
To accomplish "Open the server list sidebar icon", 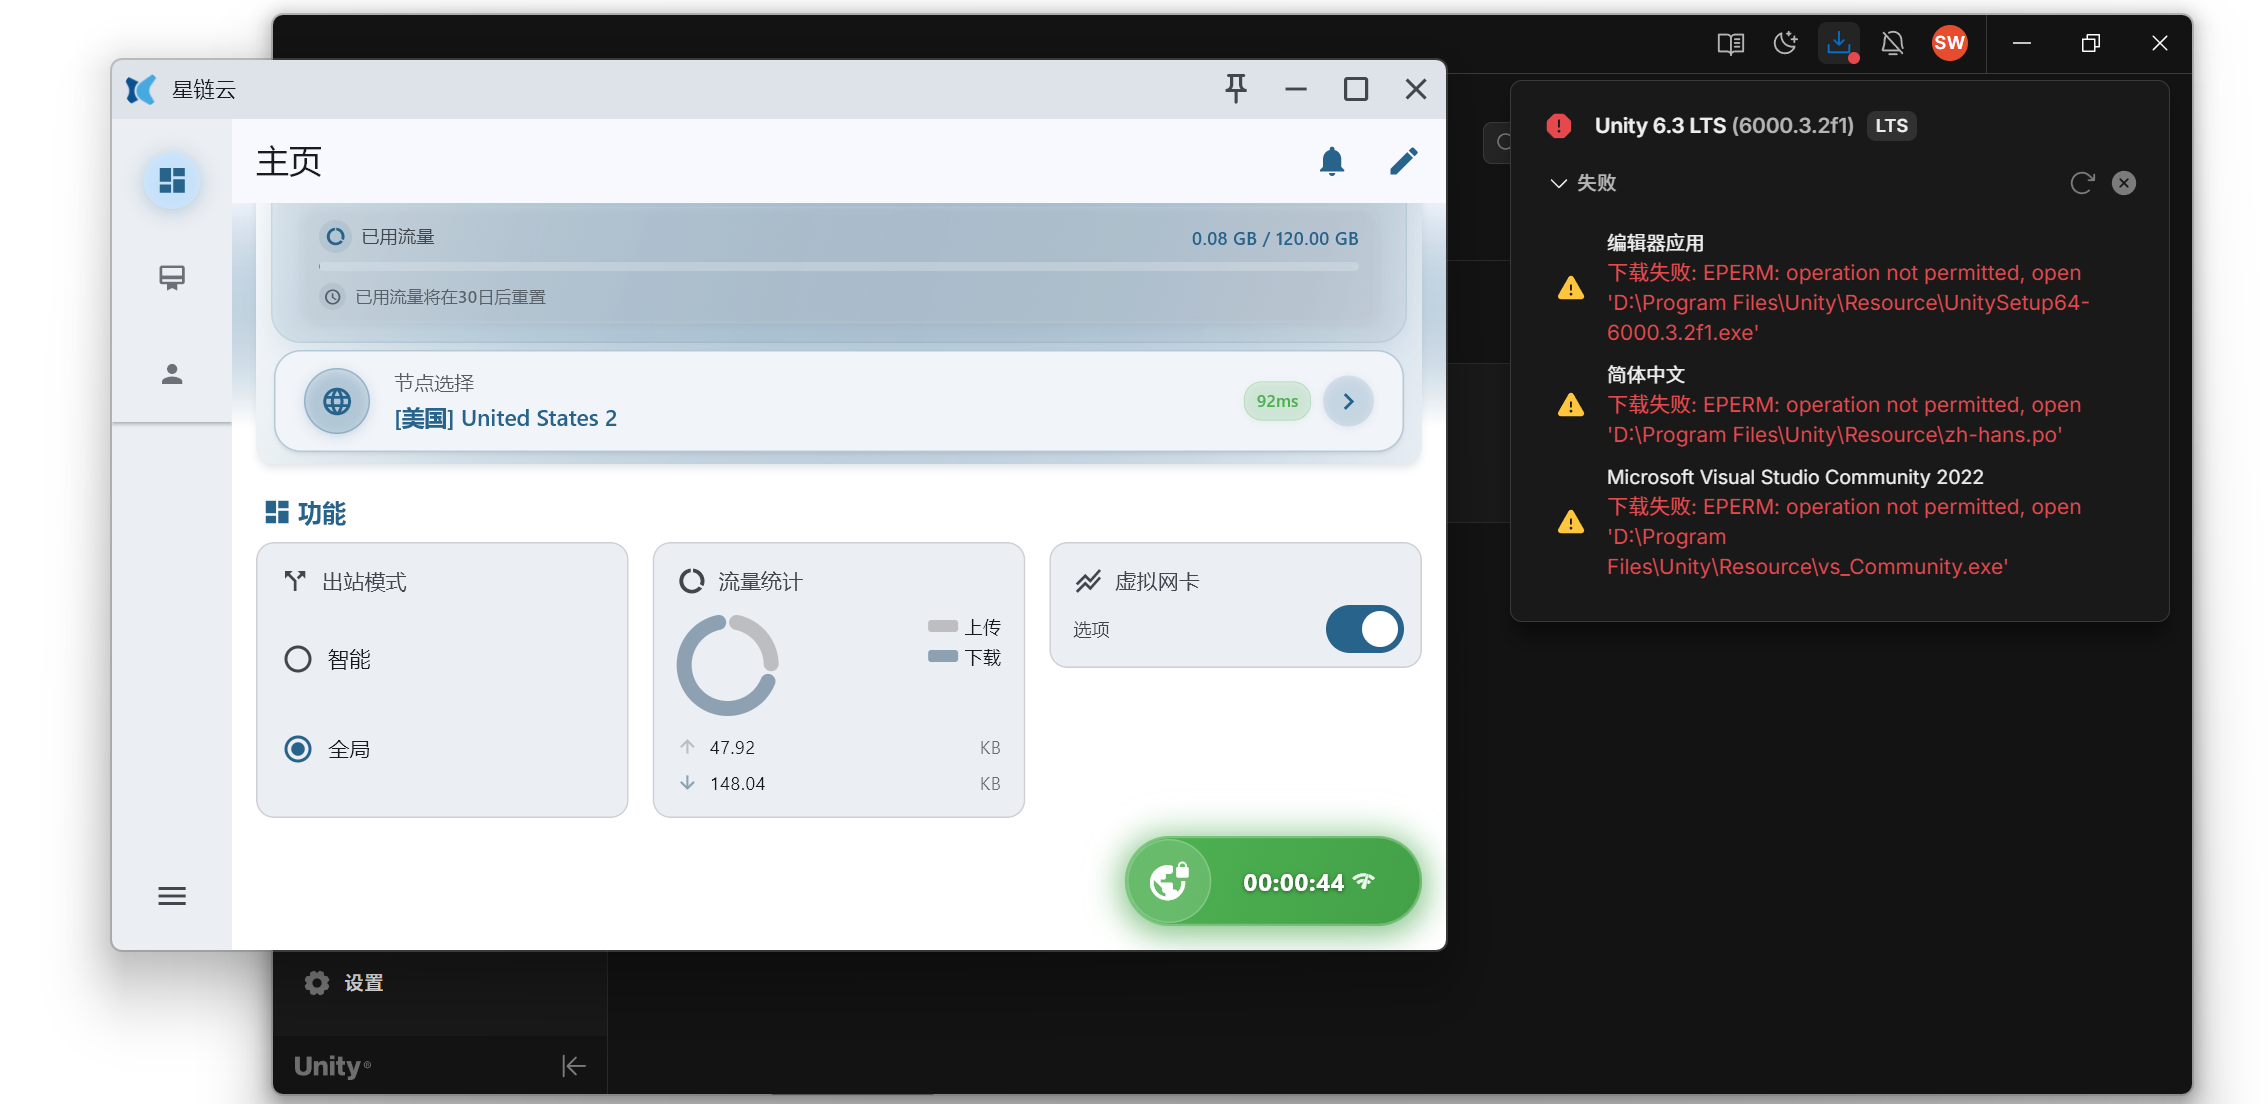I will pyautogui.click(x=172, y=277).
